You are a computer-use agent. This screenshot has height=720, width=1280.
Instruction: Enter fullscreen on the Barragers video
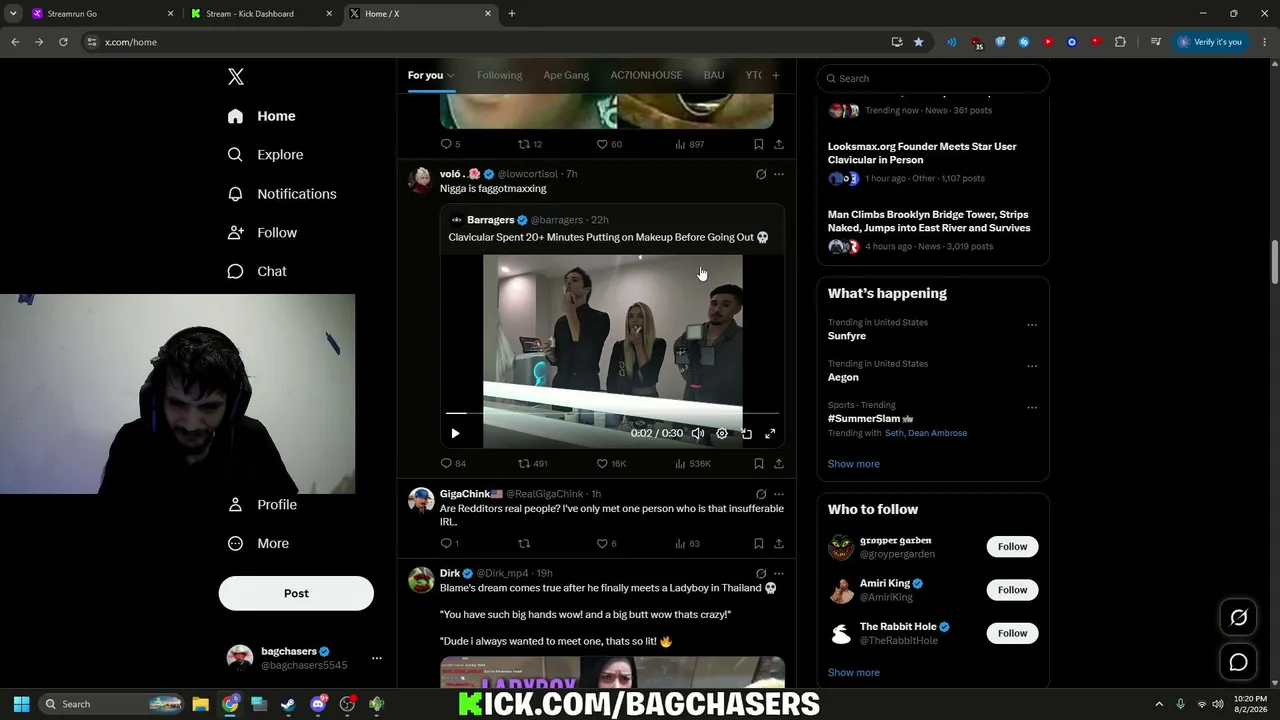(770, 433)
